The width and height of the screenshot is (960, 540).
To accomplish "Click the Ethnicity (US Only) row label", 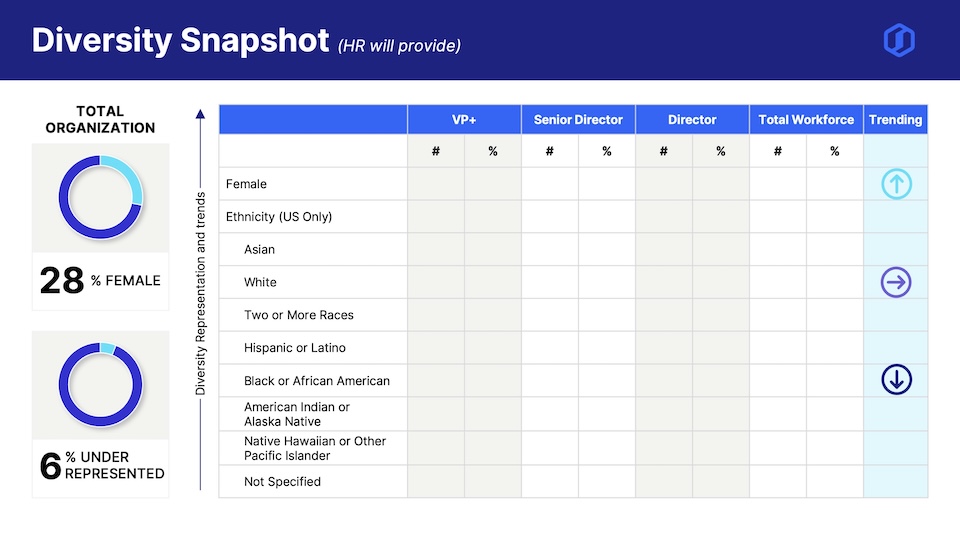I will pyautogui.click(x=279, y=217).
